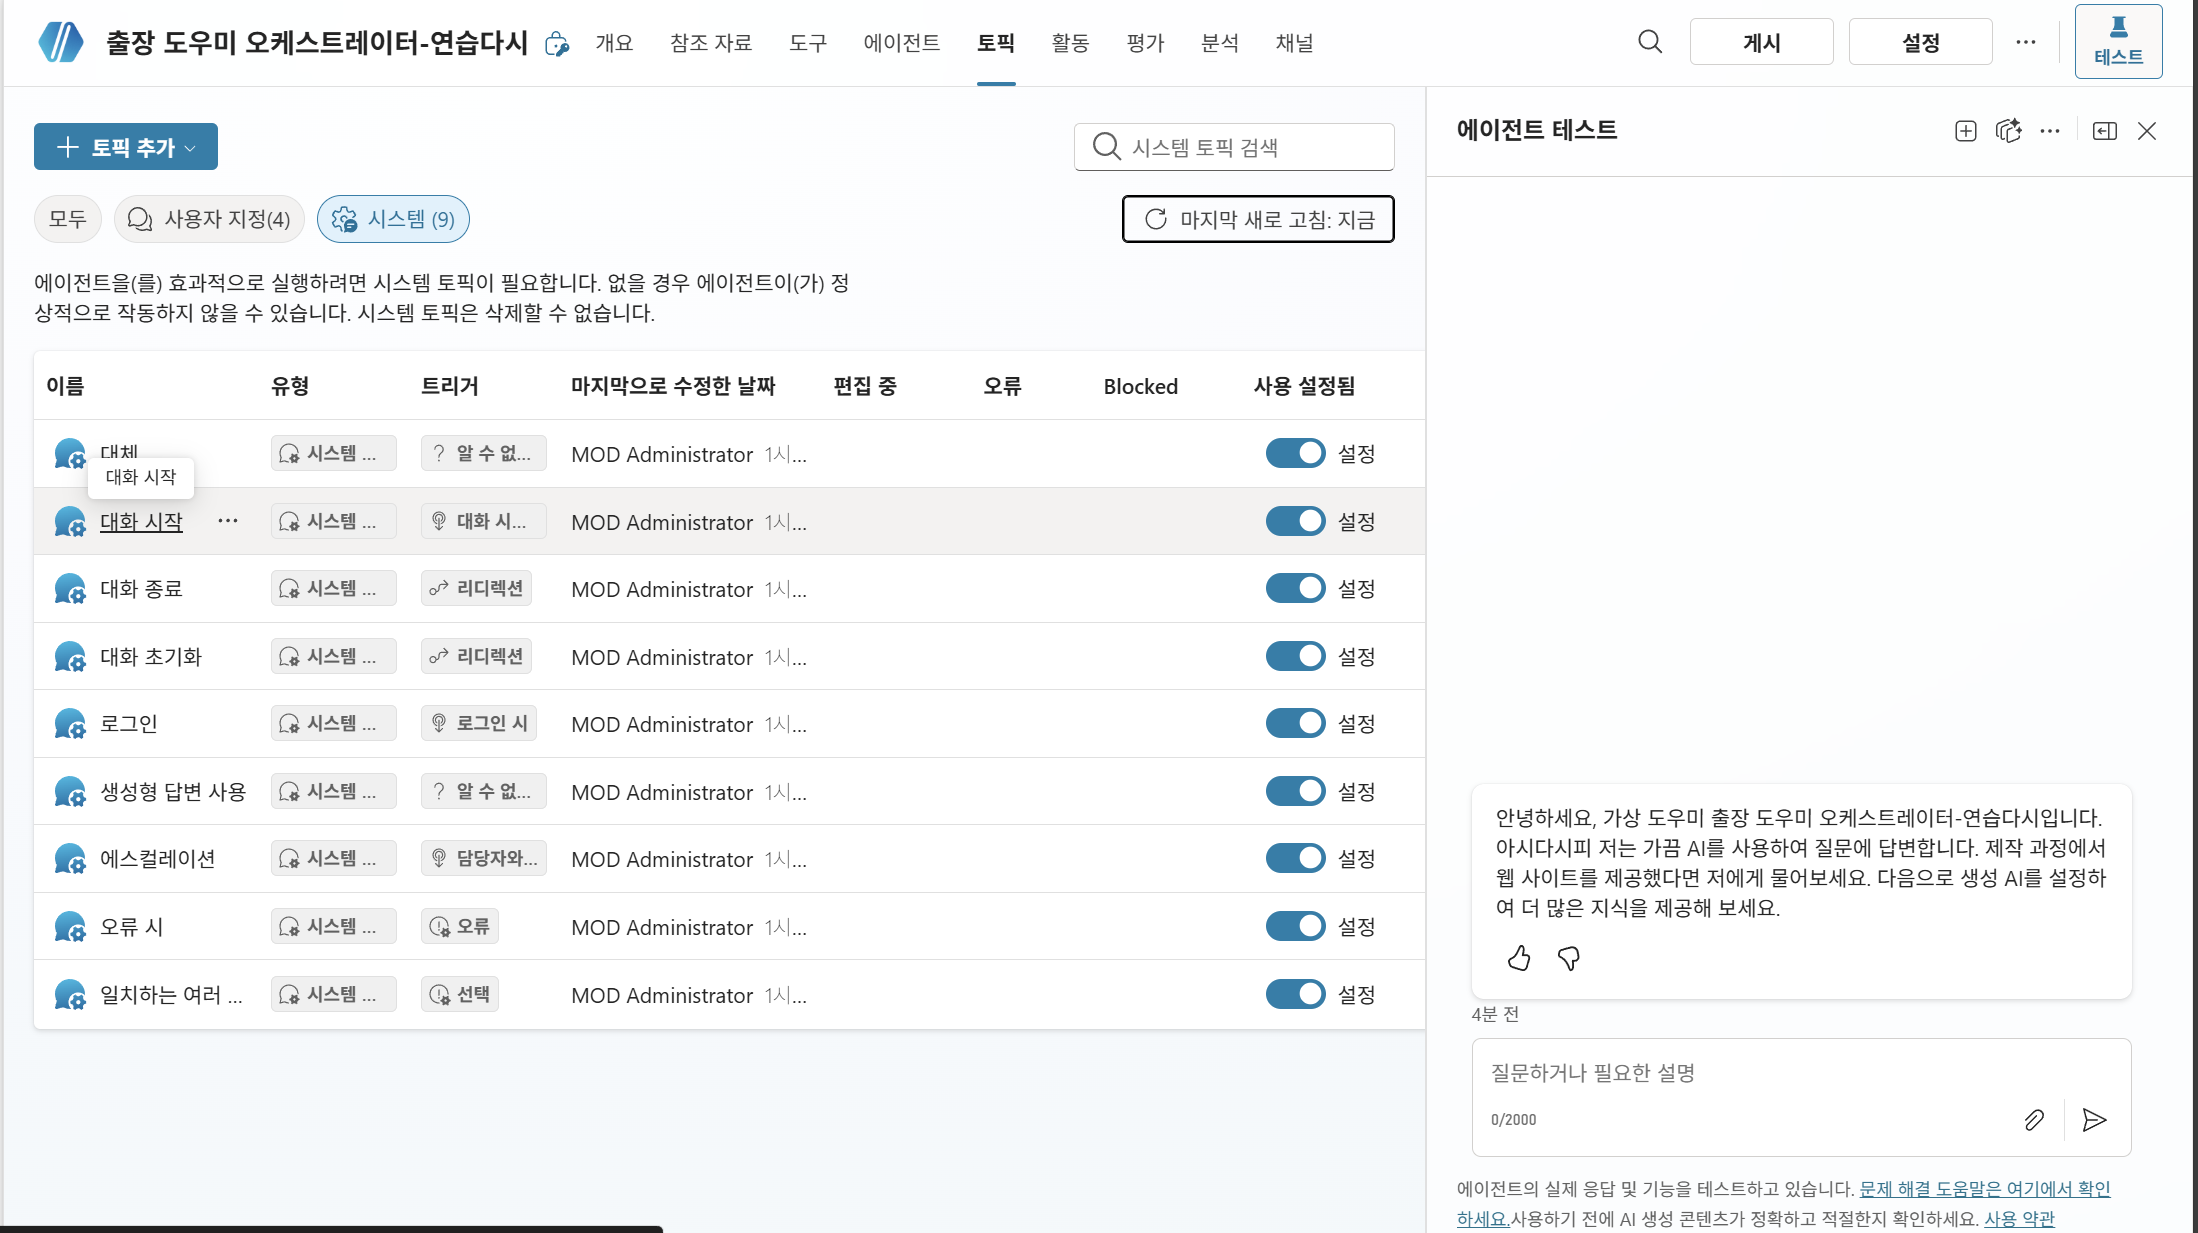Click the 시스템 토픽 검색 search field
Screen dimensions: 2198x1233
click(x=1234, y=147)
